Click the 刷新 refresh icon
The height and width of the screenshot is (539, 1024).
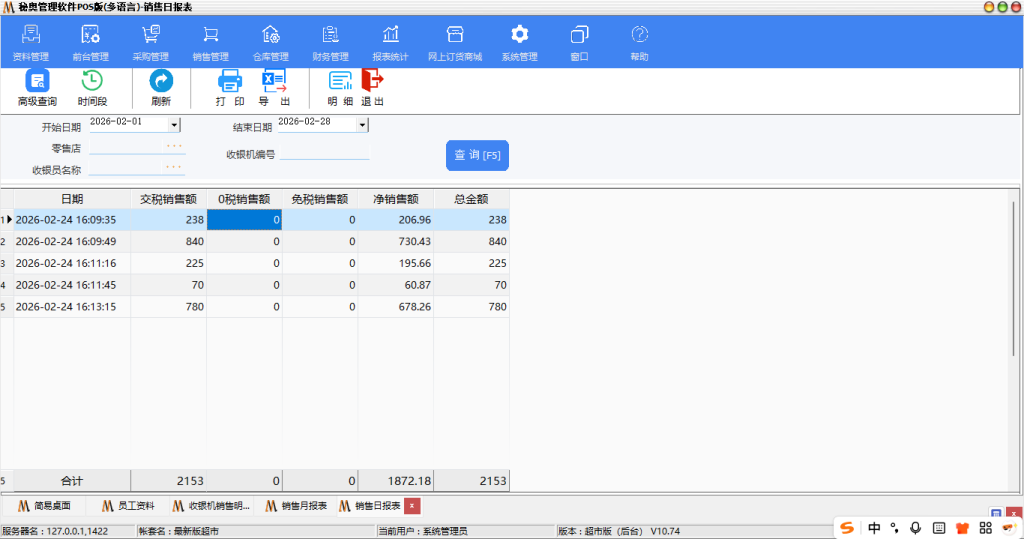point(161,82)
